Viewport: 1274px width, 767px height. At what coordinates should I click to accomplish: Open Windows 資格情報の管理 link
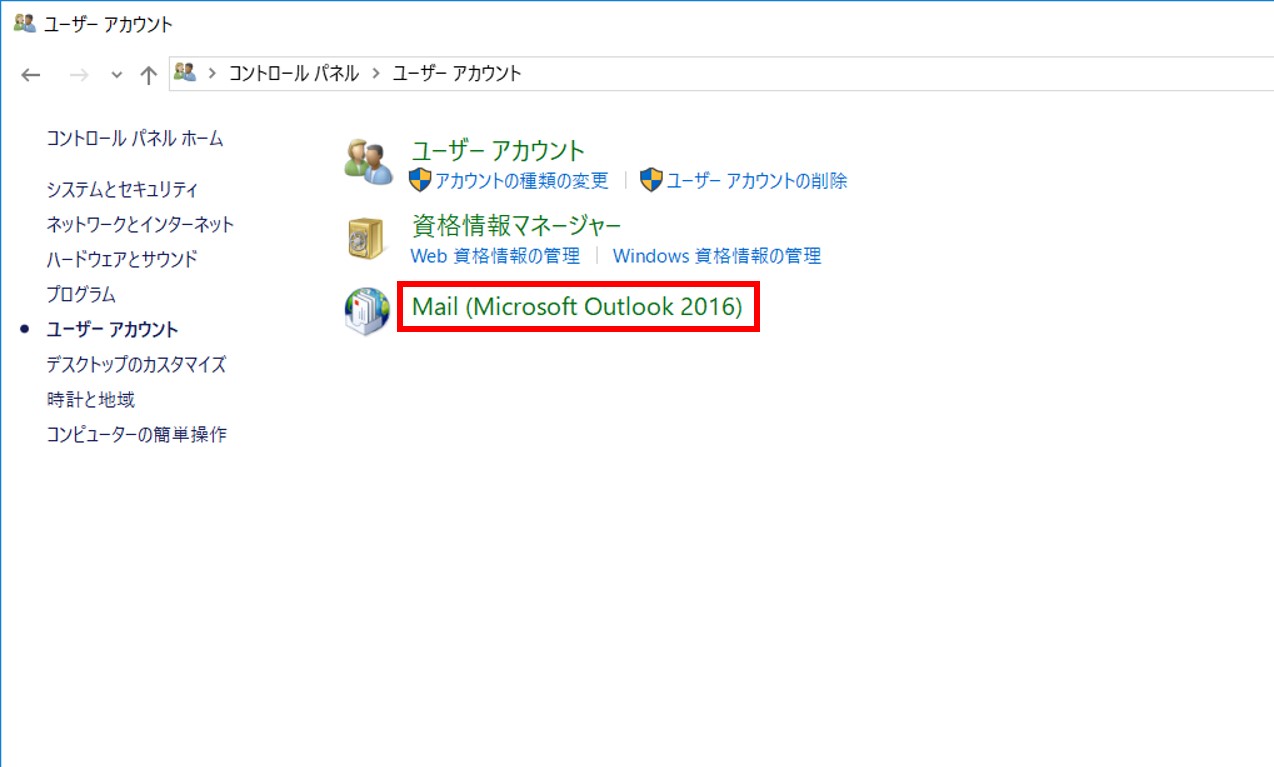(x=717, y=256)
